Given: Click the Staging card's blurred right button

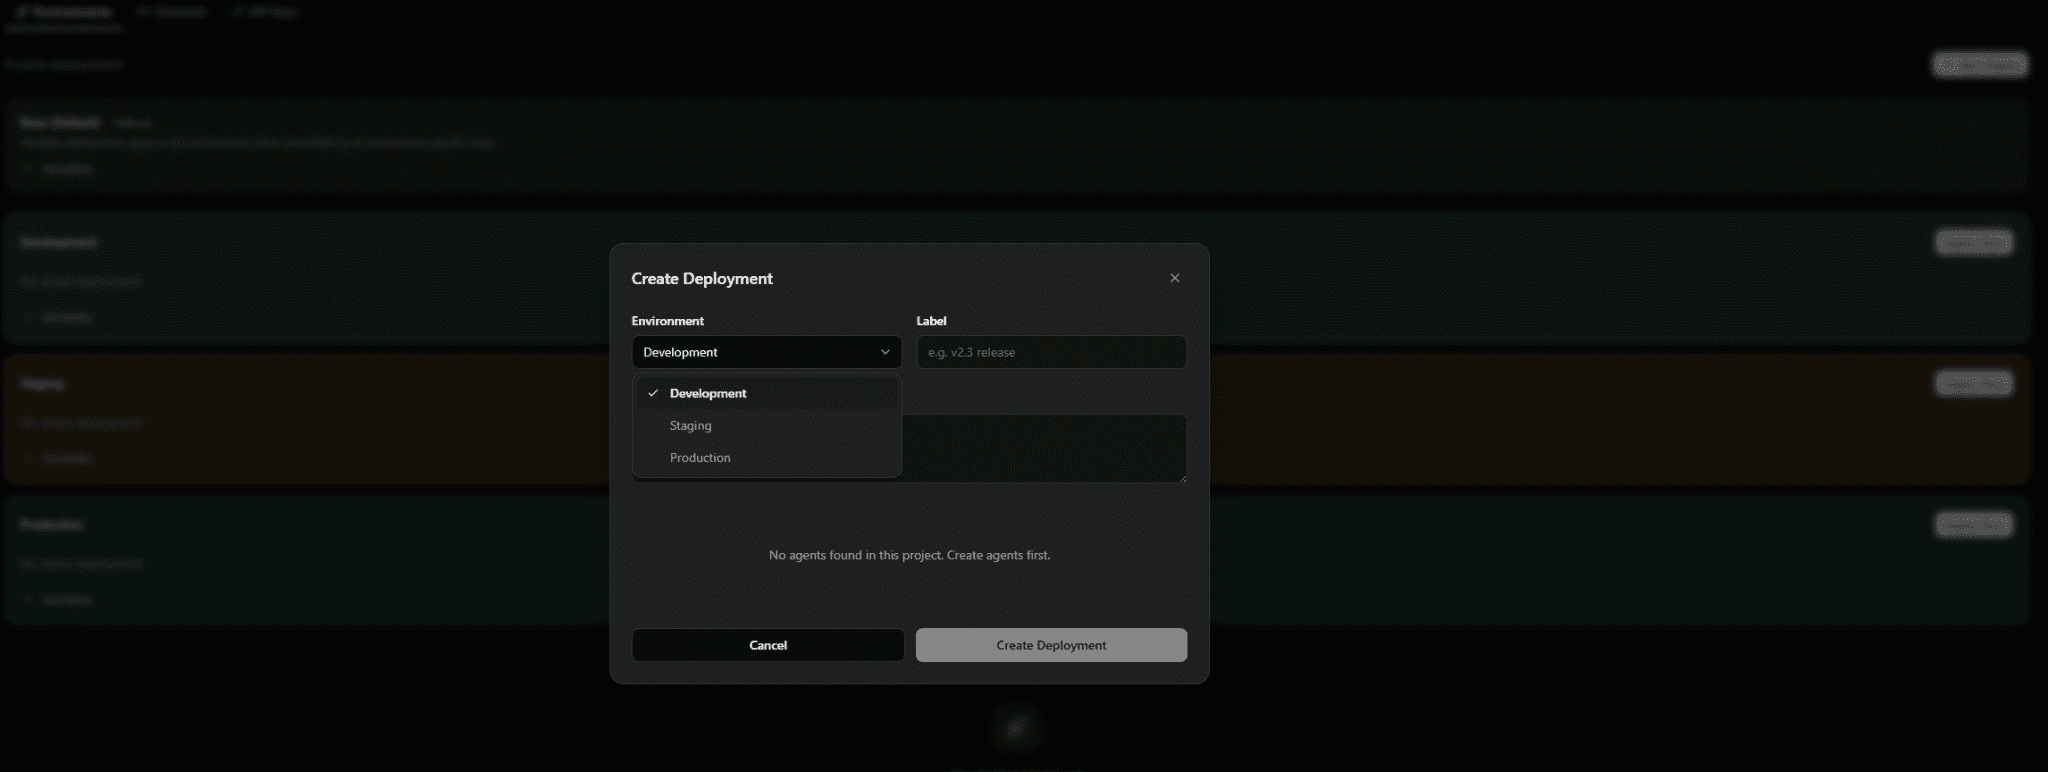Looking at the screenshot, I should tap(1973, 384).
